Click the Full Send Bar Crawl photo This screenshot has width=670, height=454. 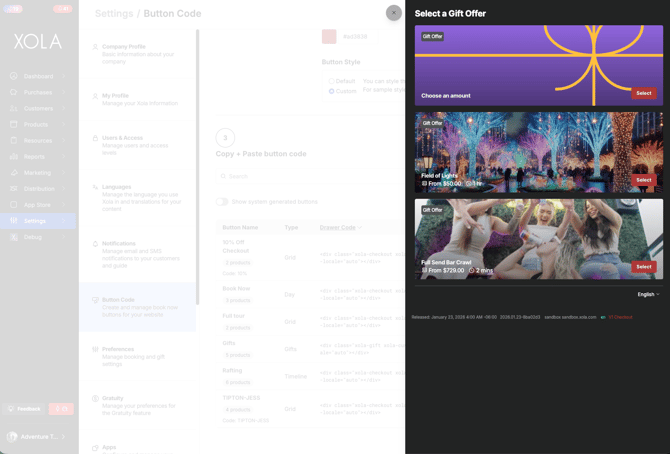coord(538,239)
